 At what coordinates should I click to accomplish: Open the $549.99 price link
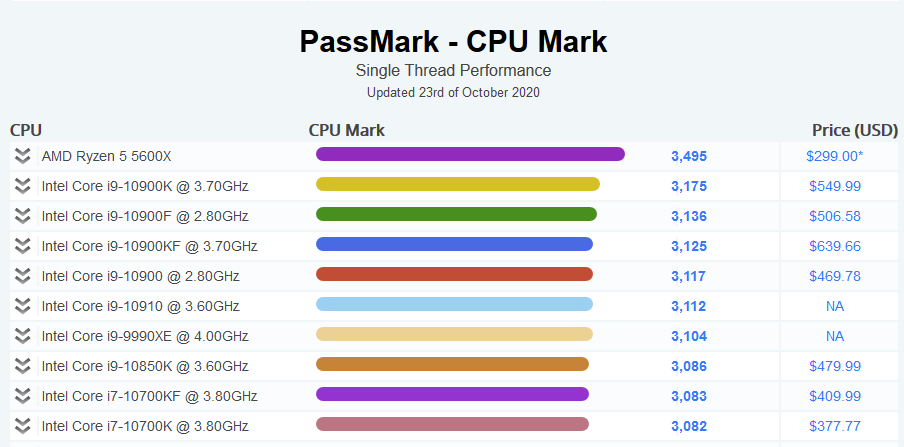click(834, 186)
